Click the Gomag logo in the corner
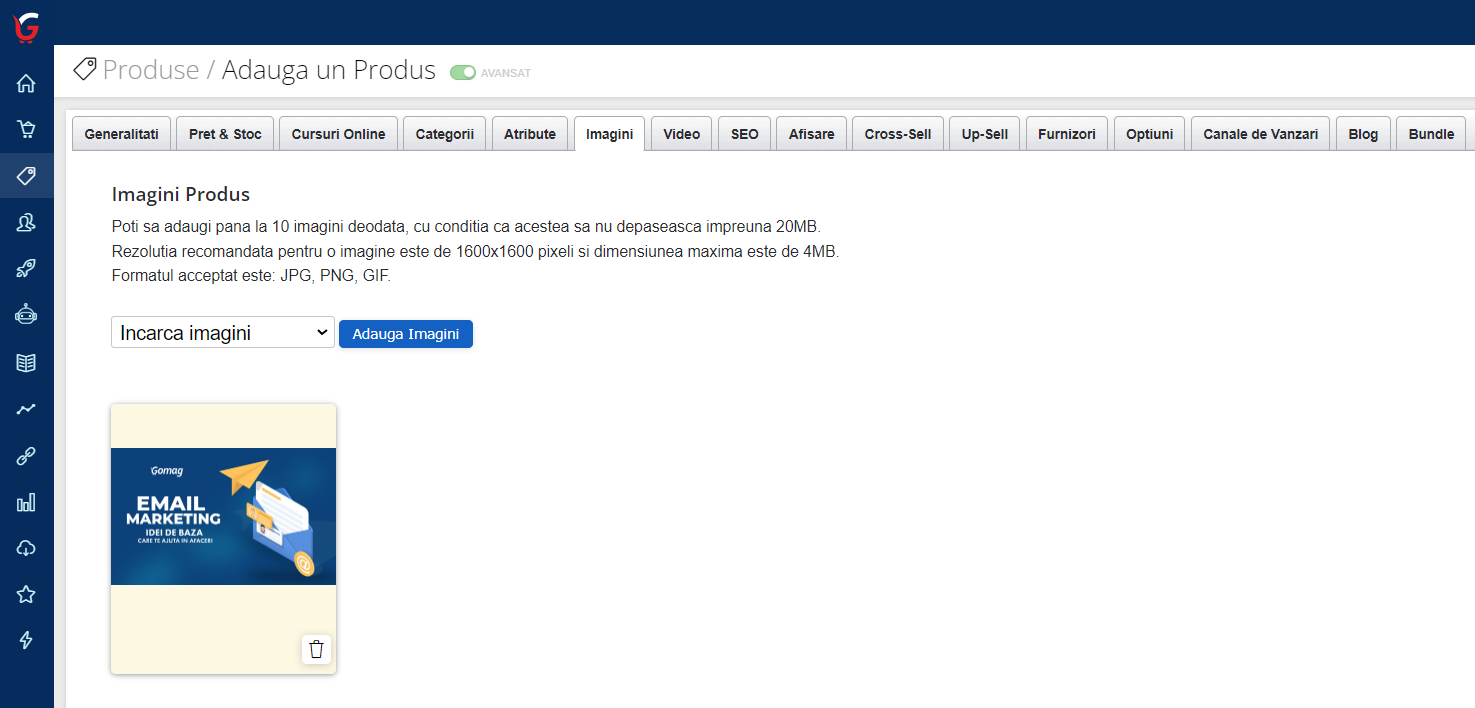The image size is (1475, 708). coord(25,25)
